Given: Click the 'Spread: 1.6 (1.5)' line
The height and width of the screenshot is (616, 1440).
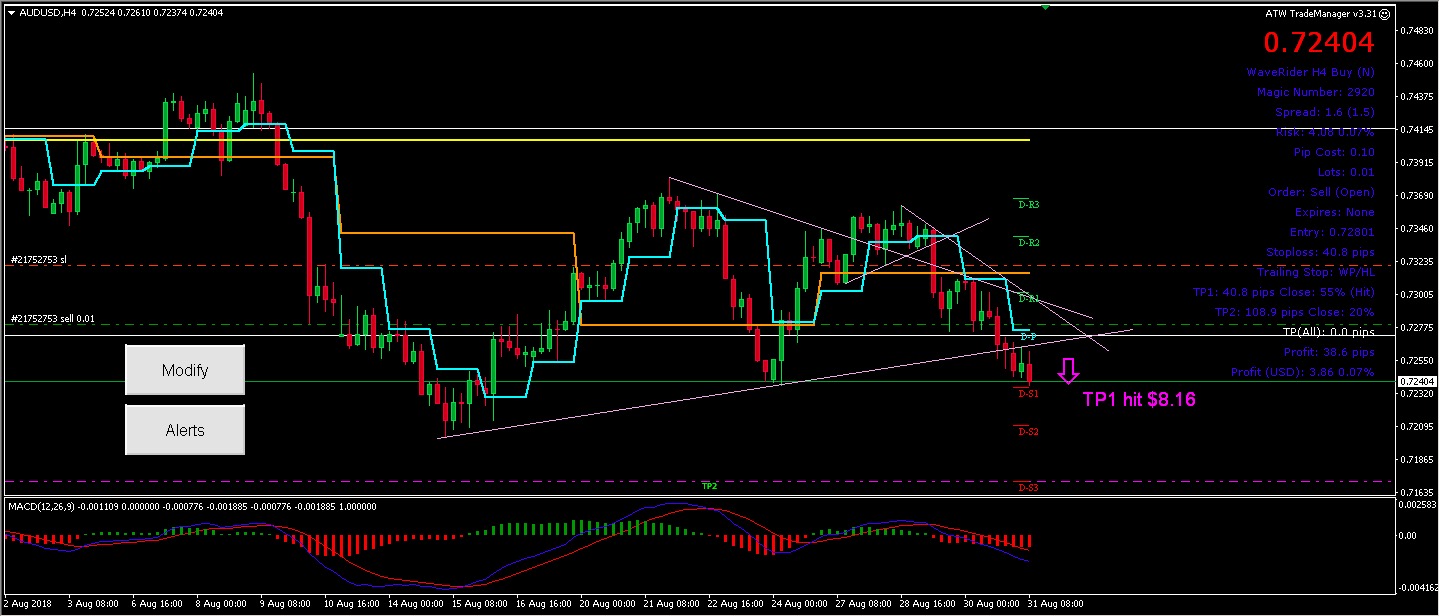Looking at the screenshot, I should click(1324, 112).
